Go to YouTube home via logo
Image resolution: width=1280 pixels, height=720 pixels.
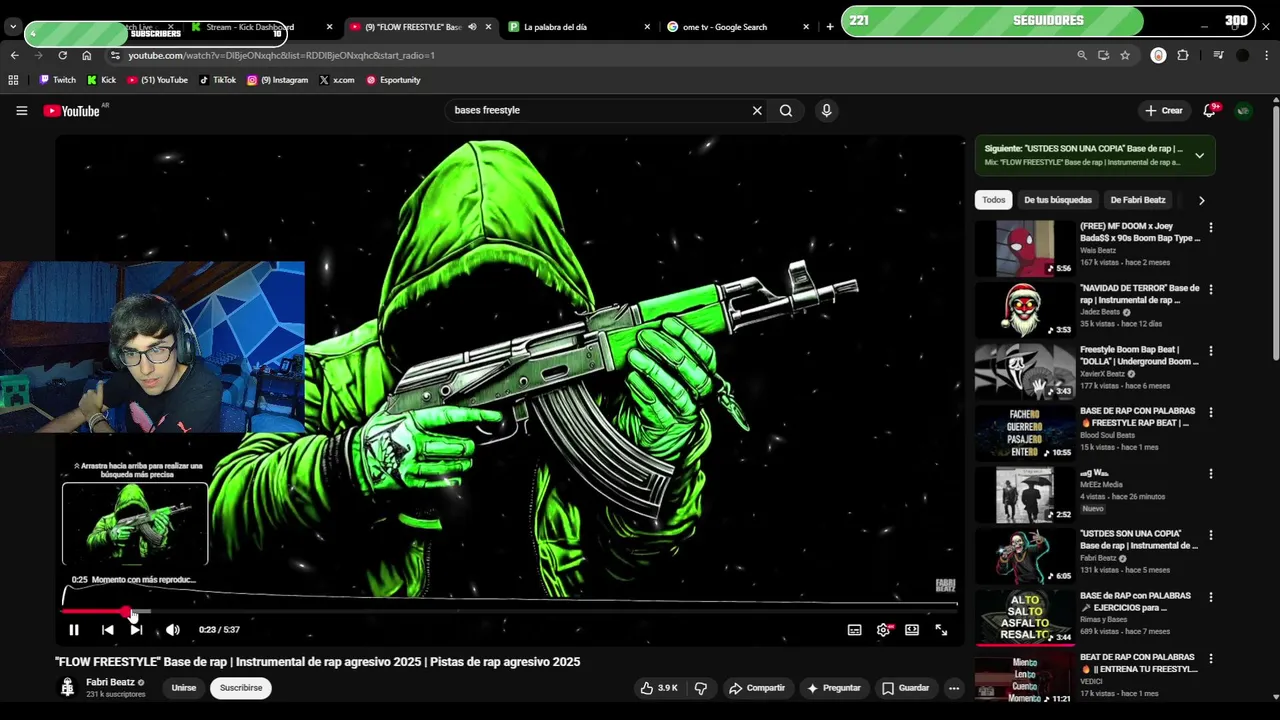point(72,111)
